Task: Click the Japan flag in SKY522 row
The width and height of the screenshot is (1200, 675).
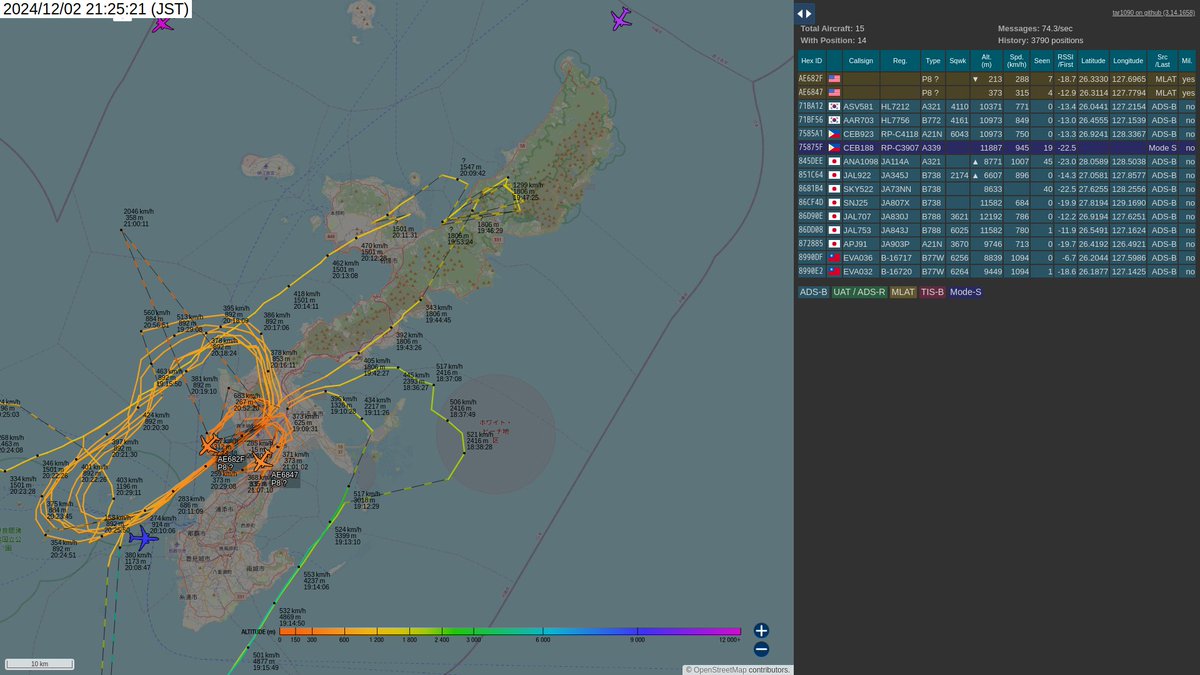Action: [x=834, y=188]
